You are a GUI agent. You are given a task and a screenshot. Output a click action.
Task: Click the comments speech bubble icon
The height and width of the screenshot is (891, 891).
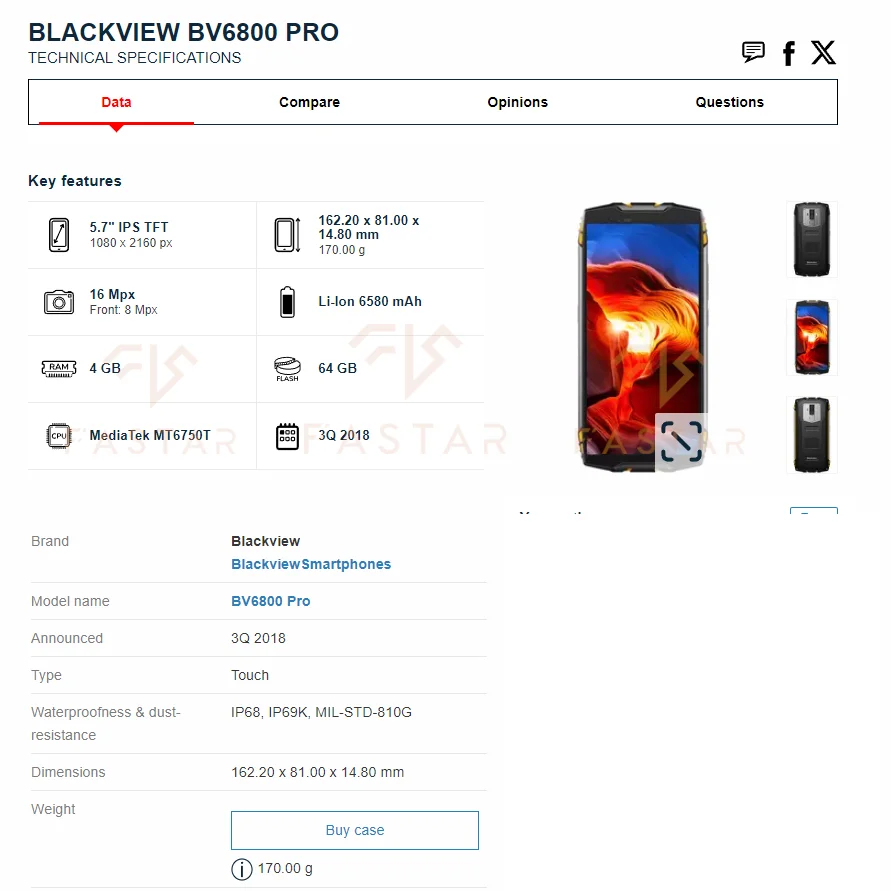click(753, 52)
